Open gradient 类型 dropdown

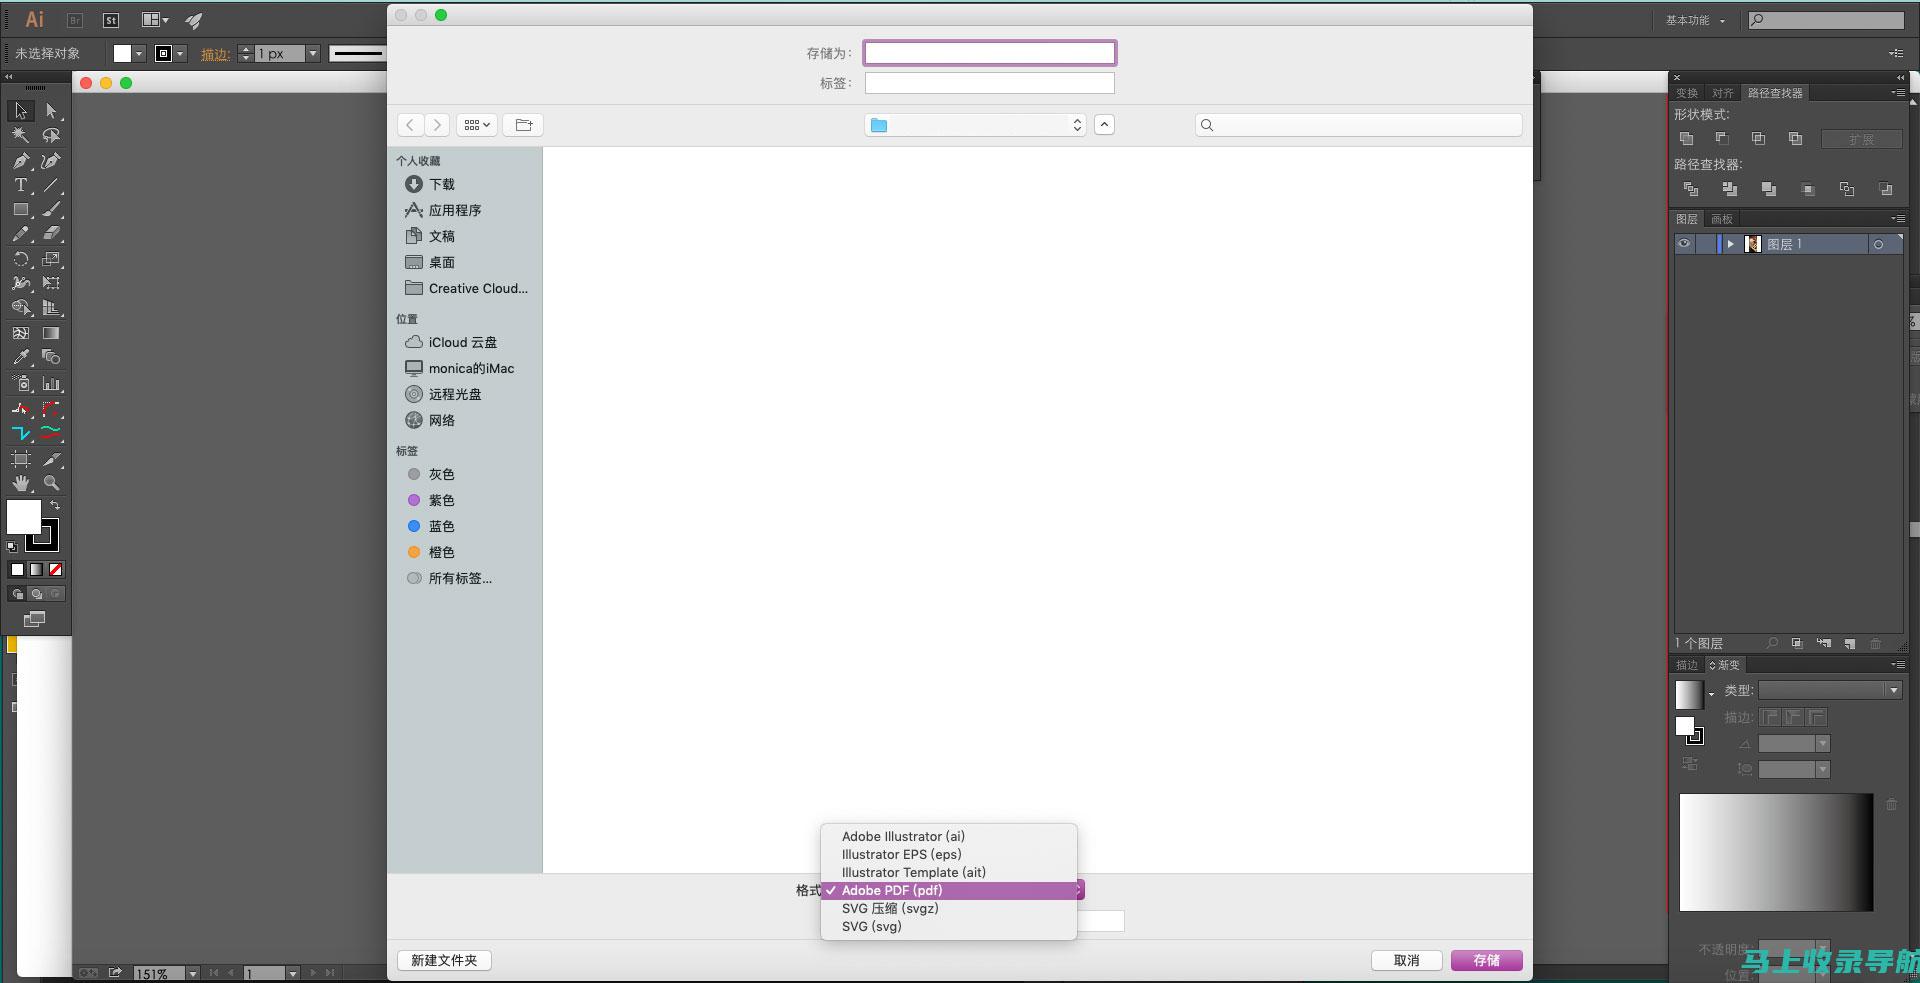point(1830,690)
